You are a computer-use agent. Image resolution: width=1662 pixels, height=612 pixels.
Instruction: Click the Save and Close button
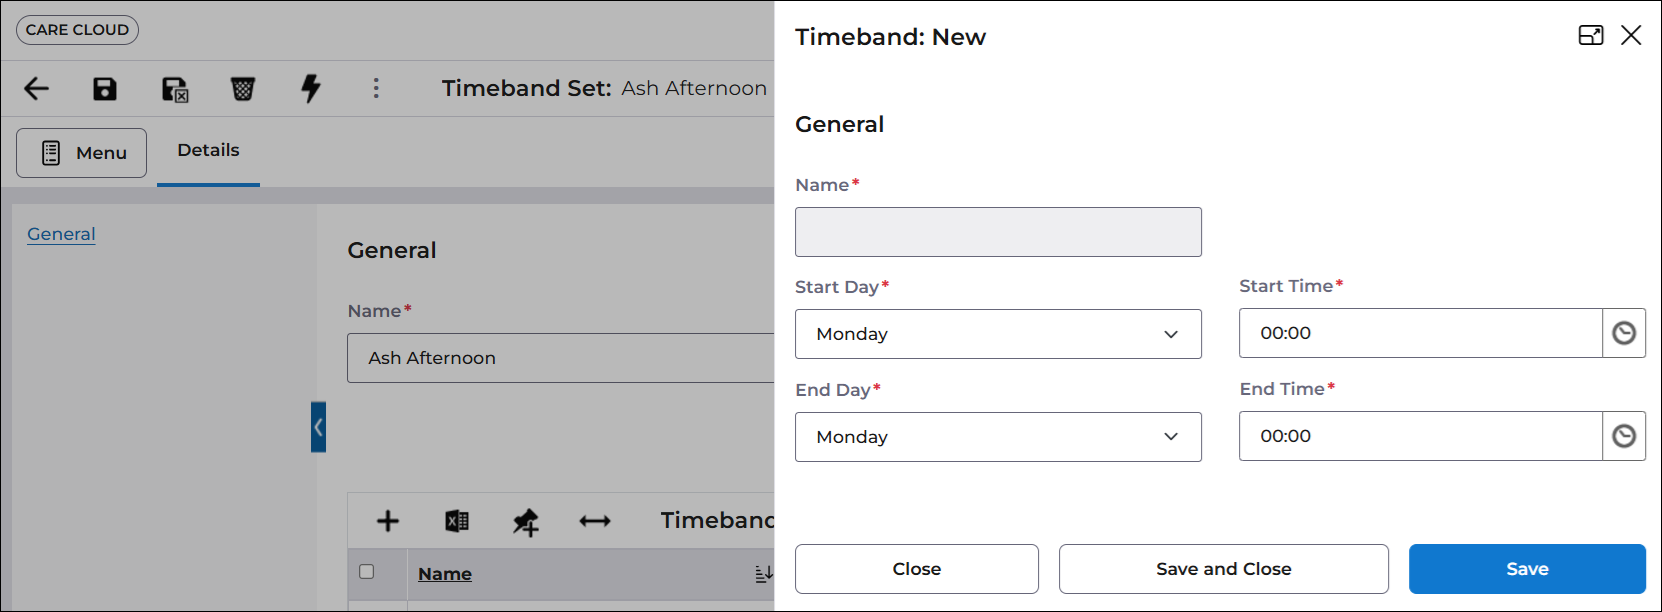click(x=1223, y=569)
